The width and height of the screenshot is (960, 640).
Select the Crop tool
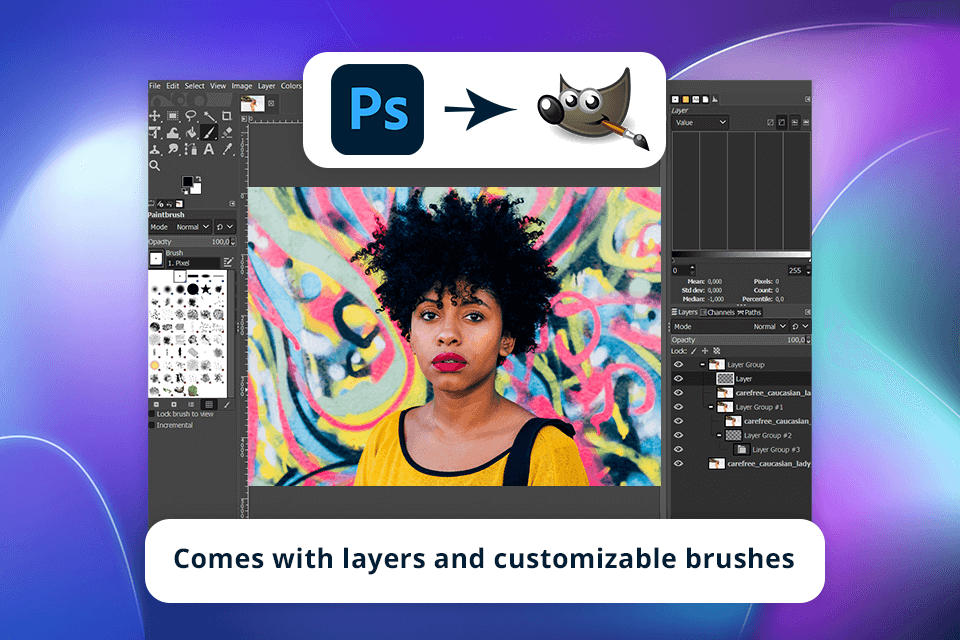tap(227, 116)
